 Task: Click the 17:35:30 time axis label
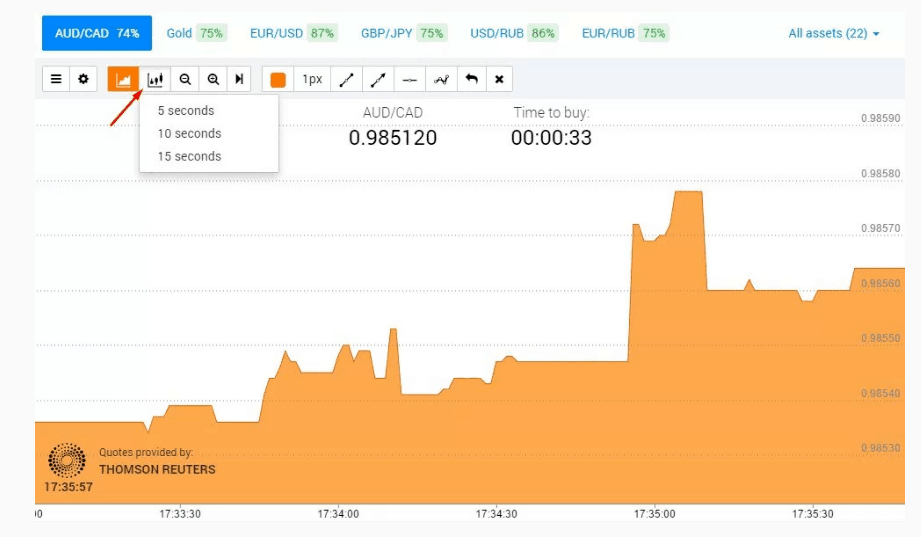(812, 513)
